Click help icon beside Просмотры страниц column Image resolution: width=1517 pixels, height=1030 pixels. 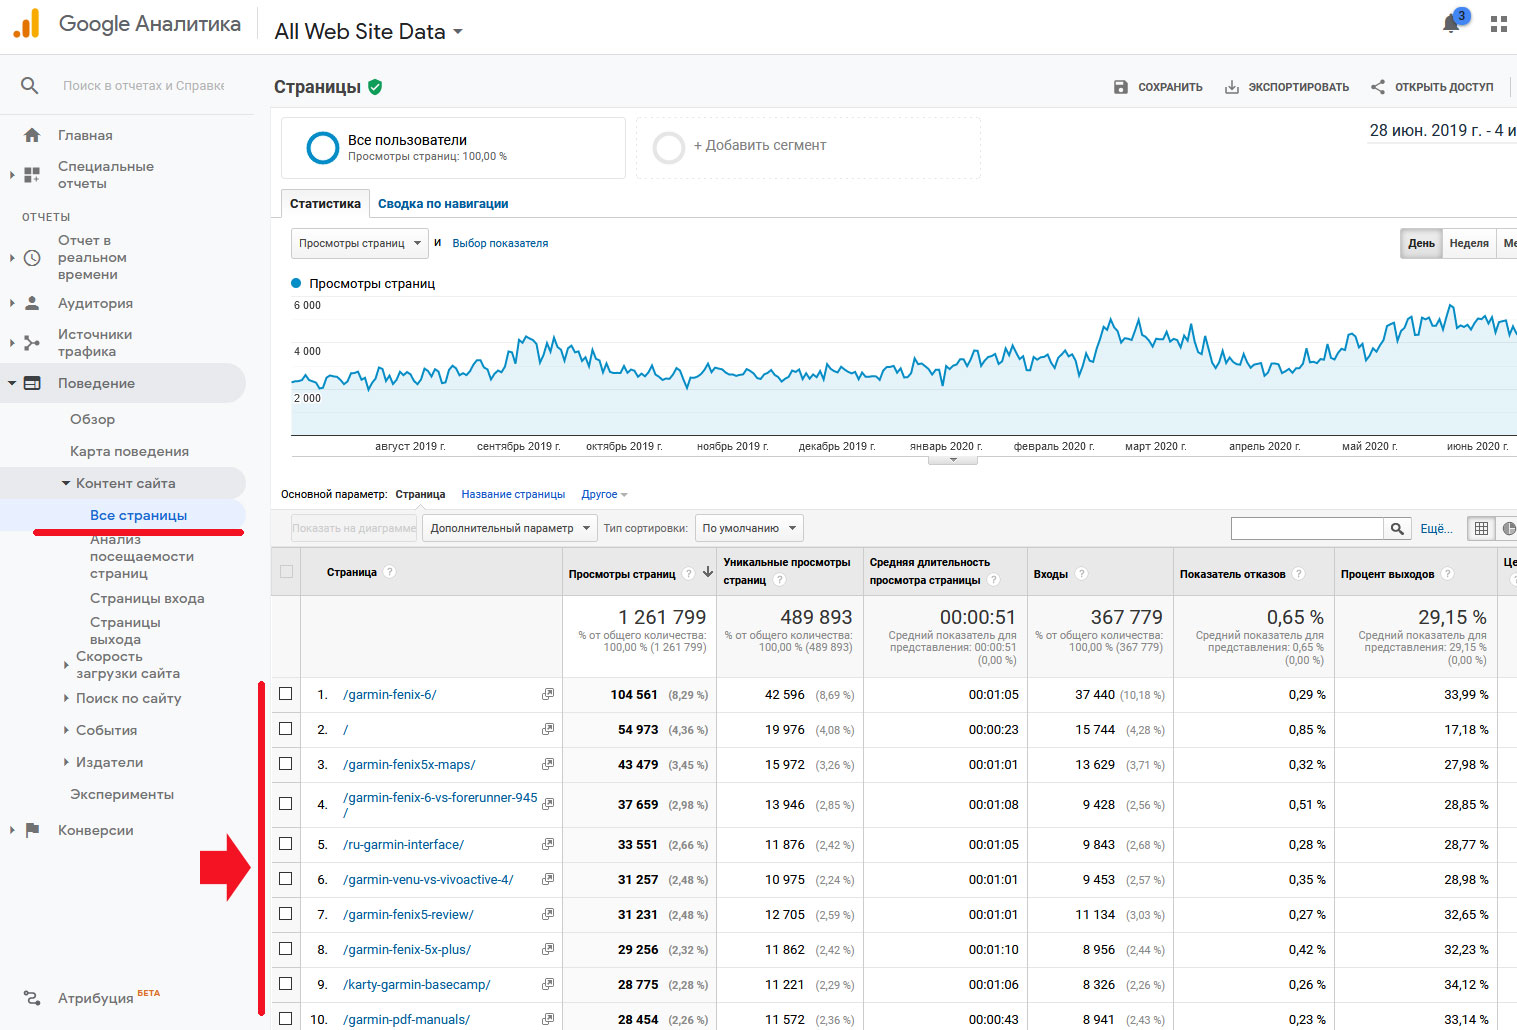[x=689, y=574]
